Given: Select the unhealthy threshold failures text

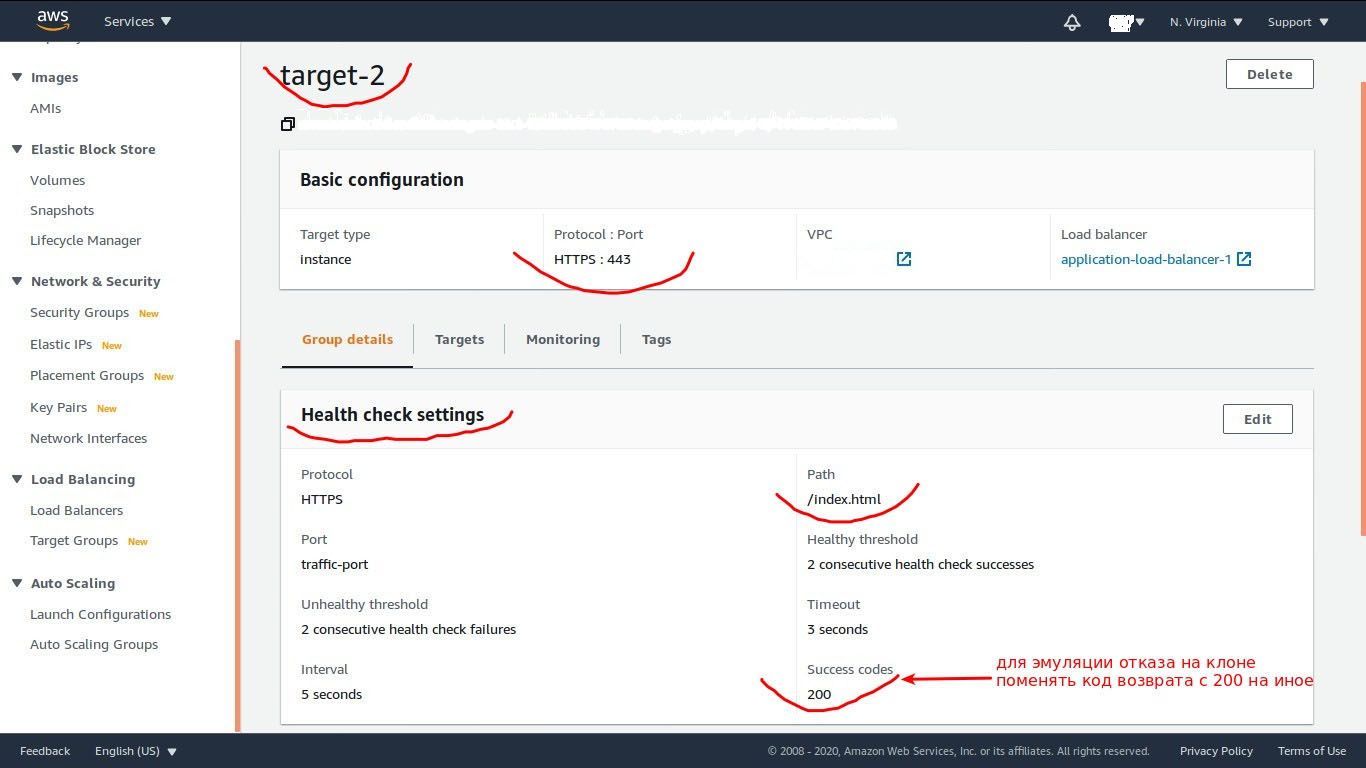Looking at the screenshot, I should (409, 629).
